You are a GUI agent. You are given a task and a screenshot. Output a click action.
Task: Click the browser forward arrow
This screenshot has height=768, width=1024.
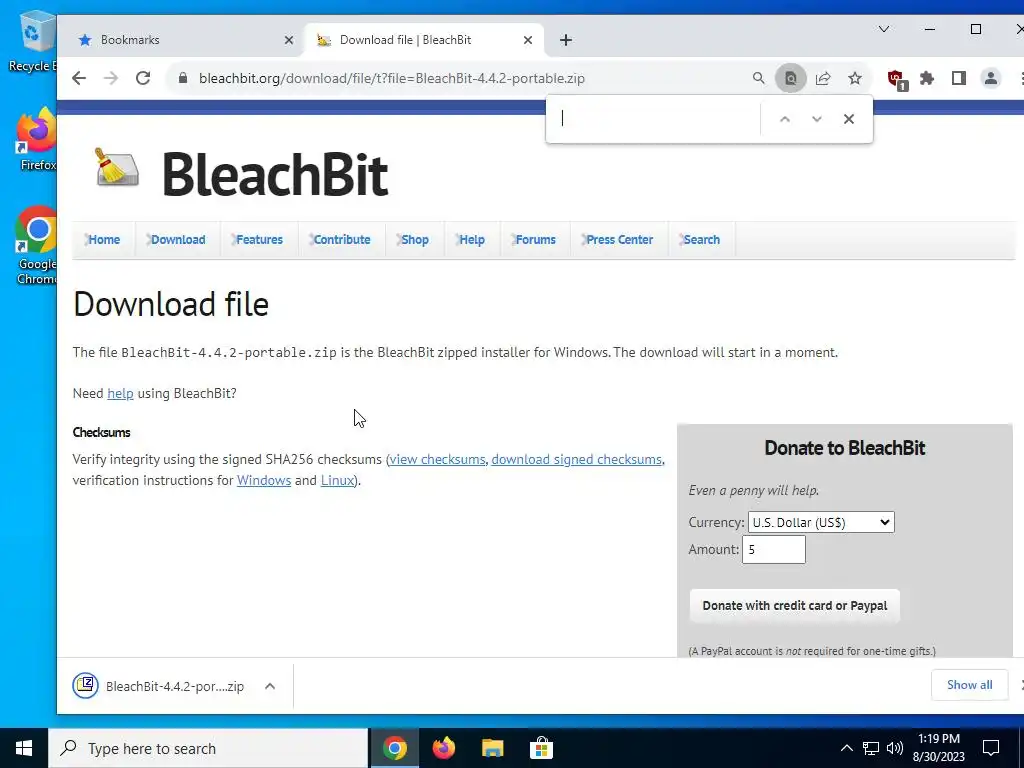pyautogui.click(x=111, y=78)
